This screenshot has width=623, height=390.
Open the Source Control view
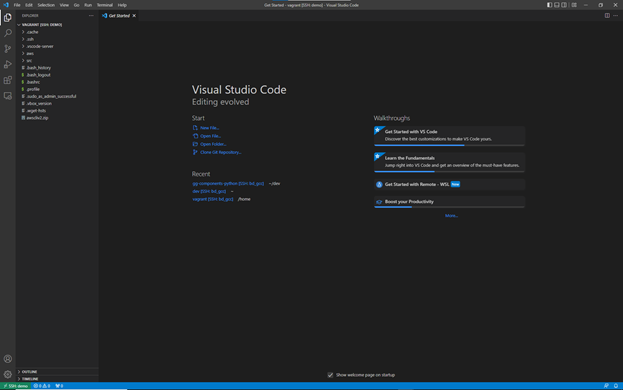coord(8,49)
